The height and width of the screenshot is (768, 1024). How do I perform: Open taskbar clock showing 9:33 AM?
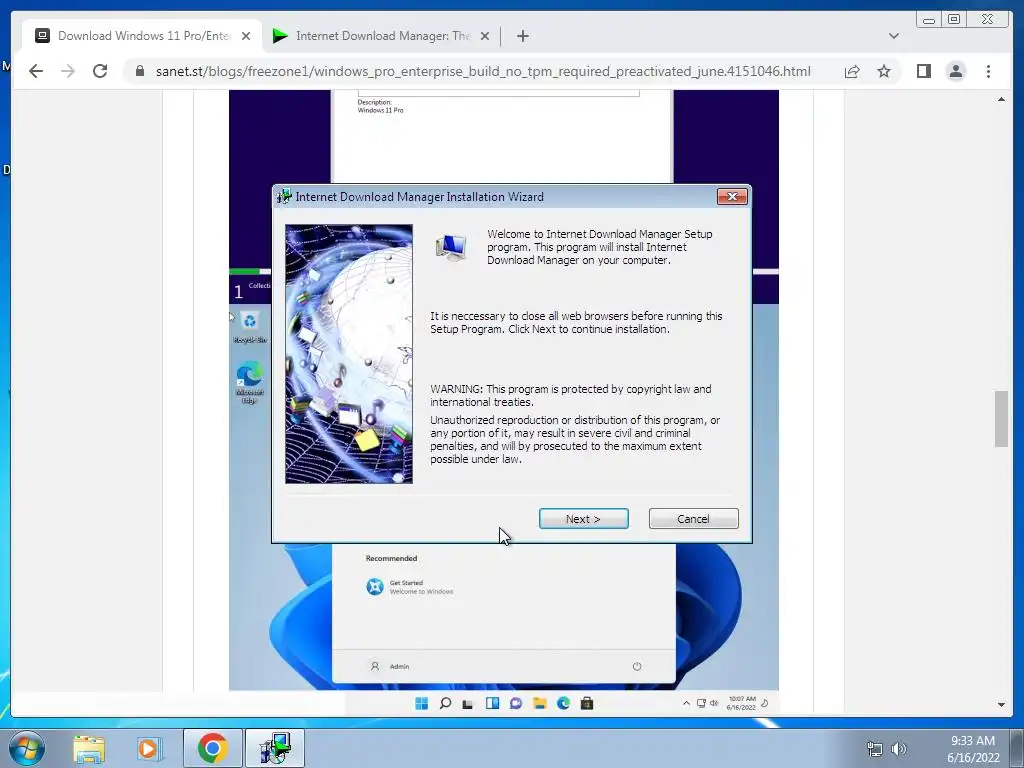[973, 749]
